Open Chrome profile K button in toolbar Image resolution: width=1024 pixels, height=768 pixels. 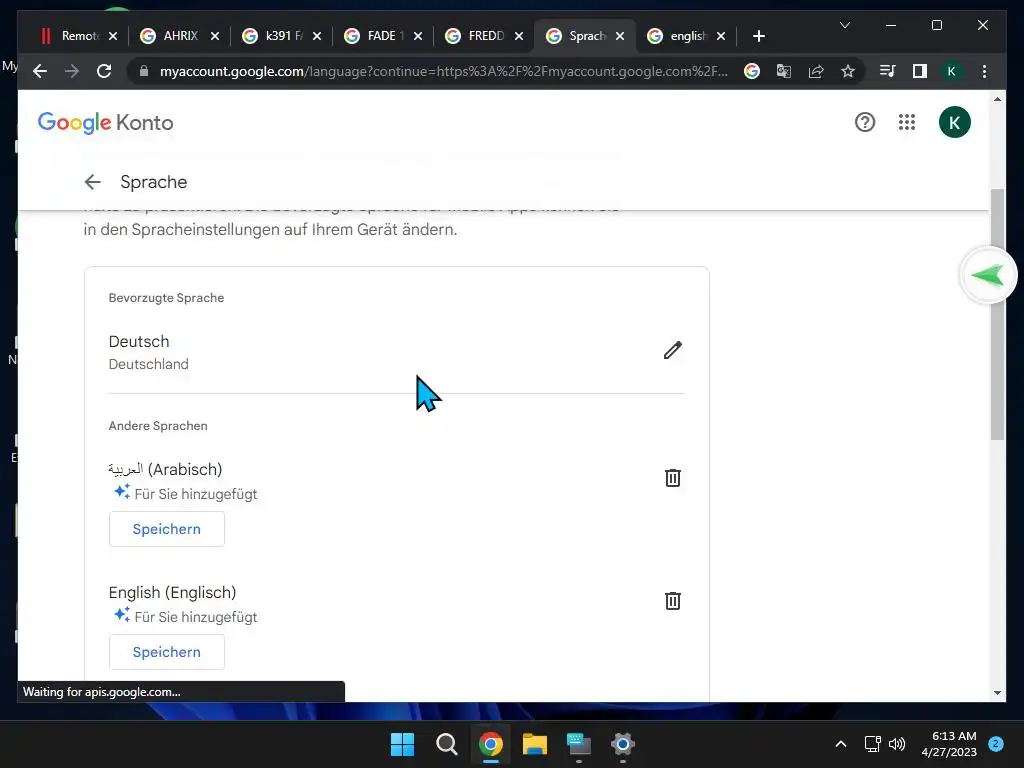coord(952,71)
